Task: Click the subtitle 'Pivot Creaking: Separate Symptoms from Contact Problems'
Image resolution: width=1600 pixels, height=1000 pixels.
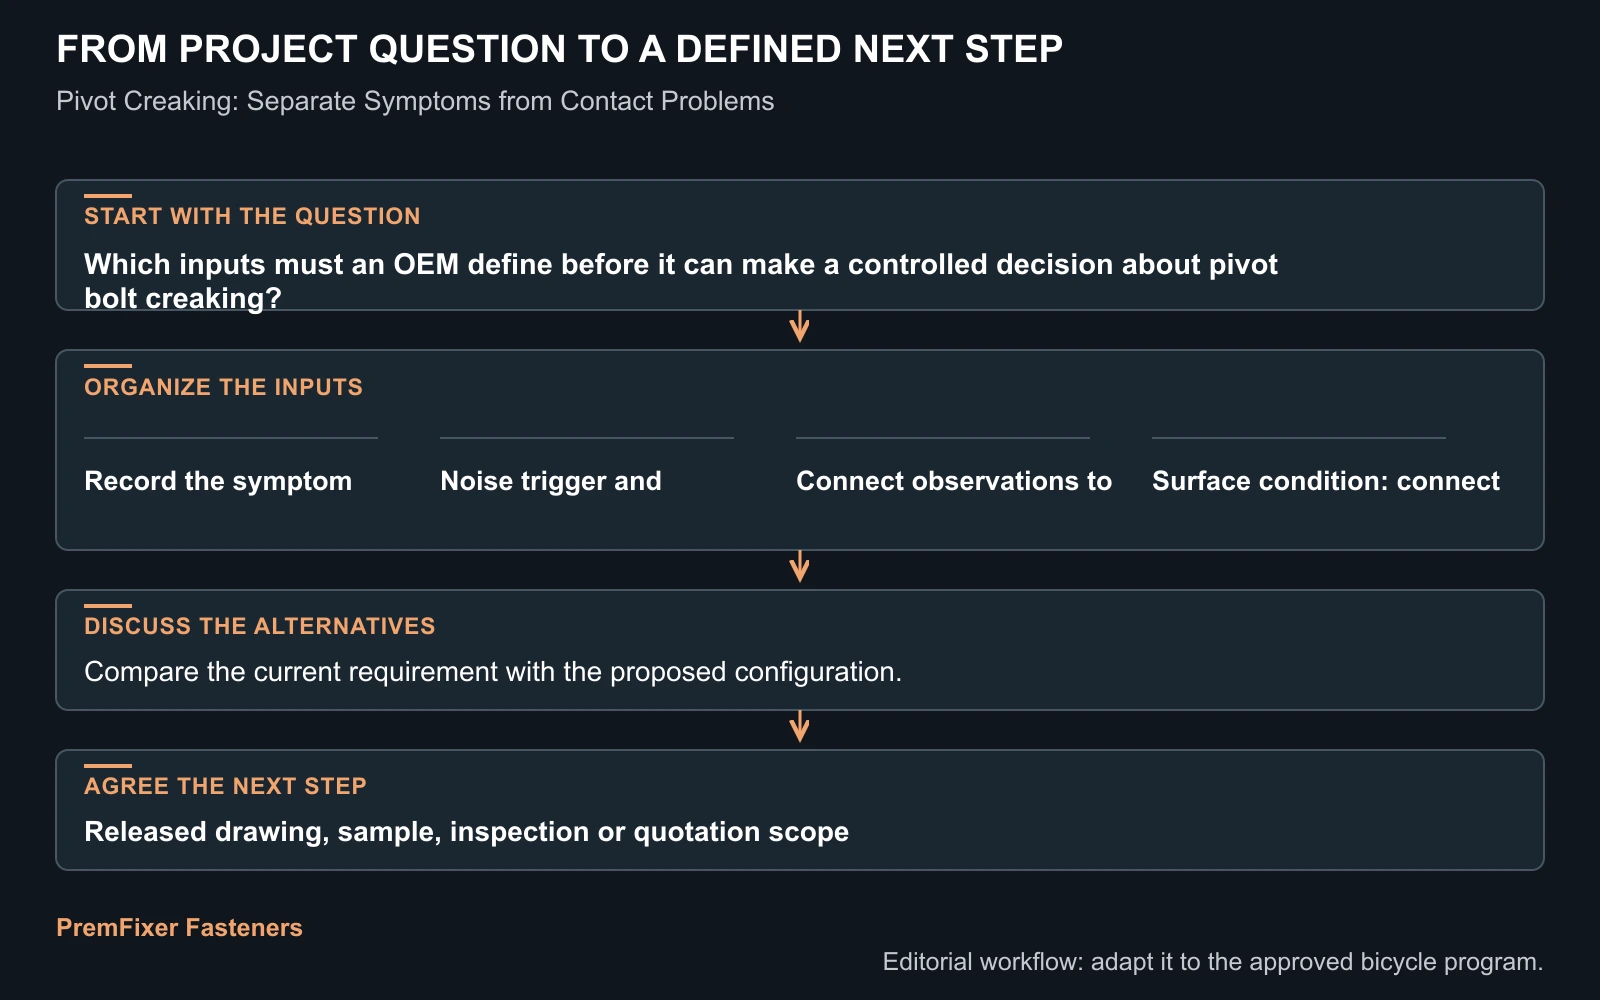Action: coord(415,101)
